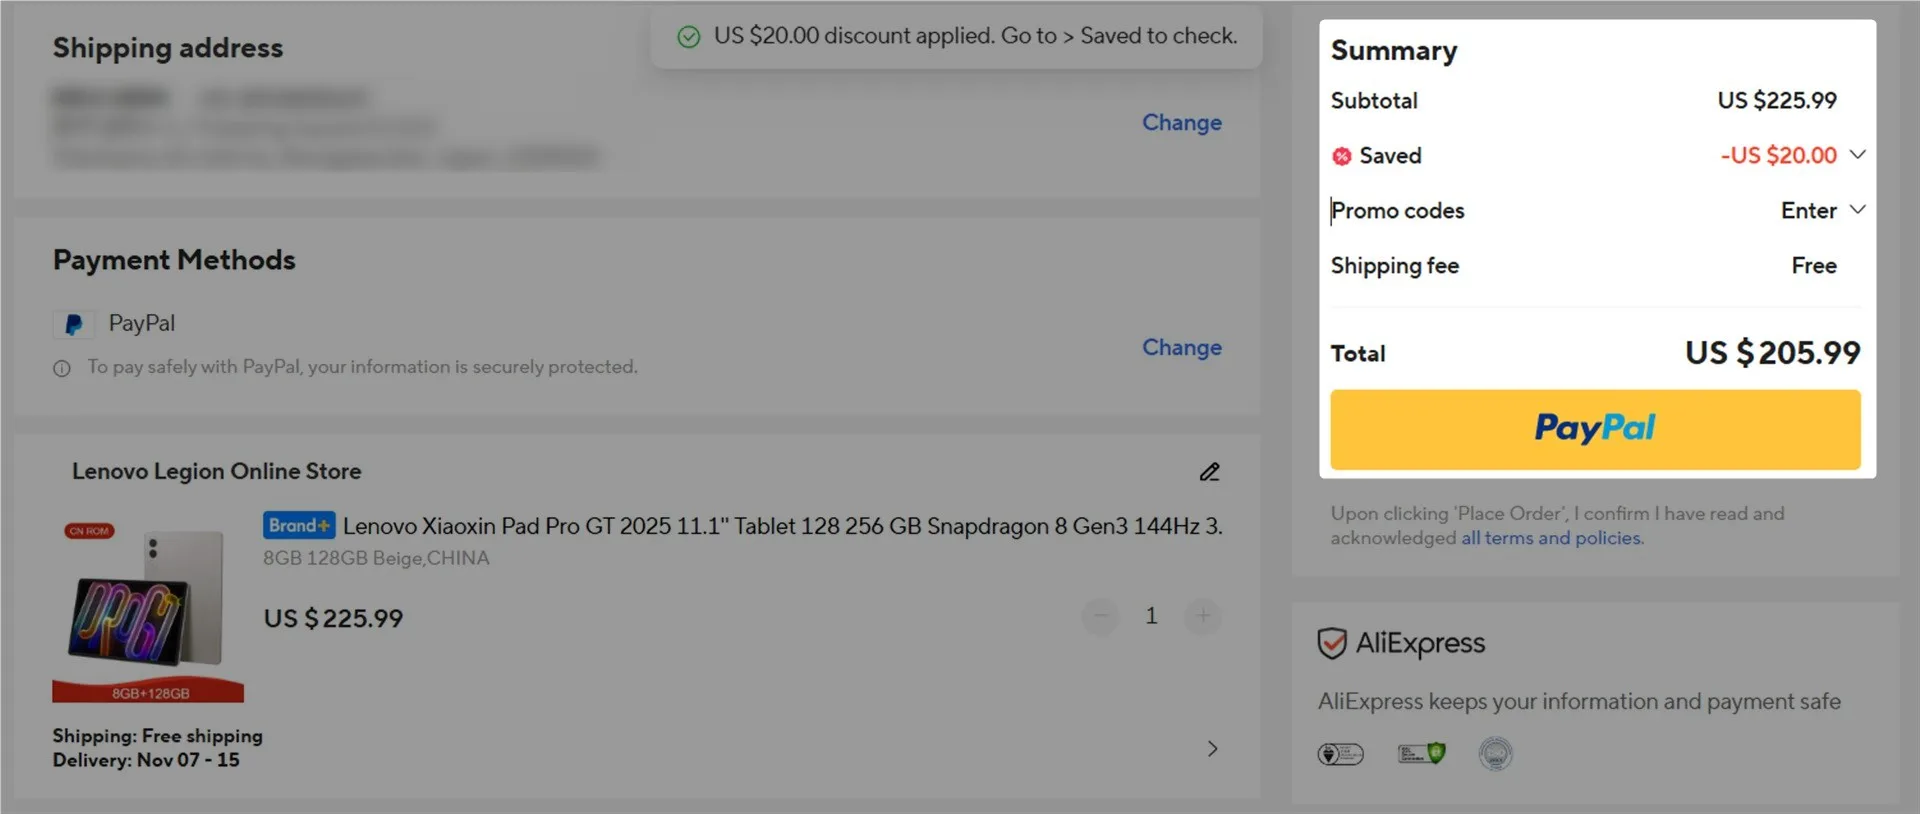
Task: Click the edit pencil icon for Lenovo order
Action: [x=1209, y=472]
